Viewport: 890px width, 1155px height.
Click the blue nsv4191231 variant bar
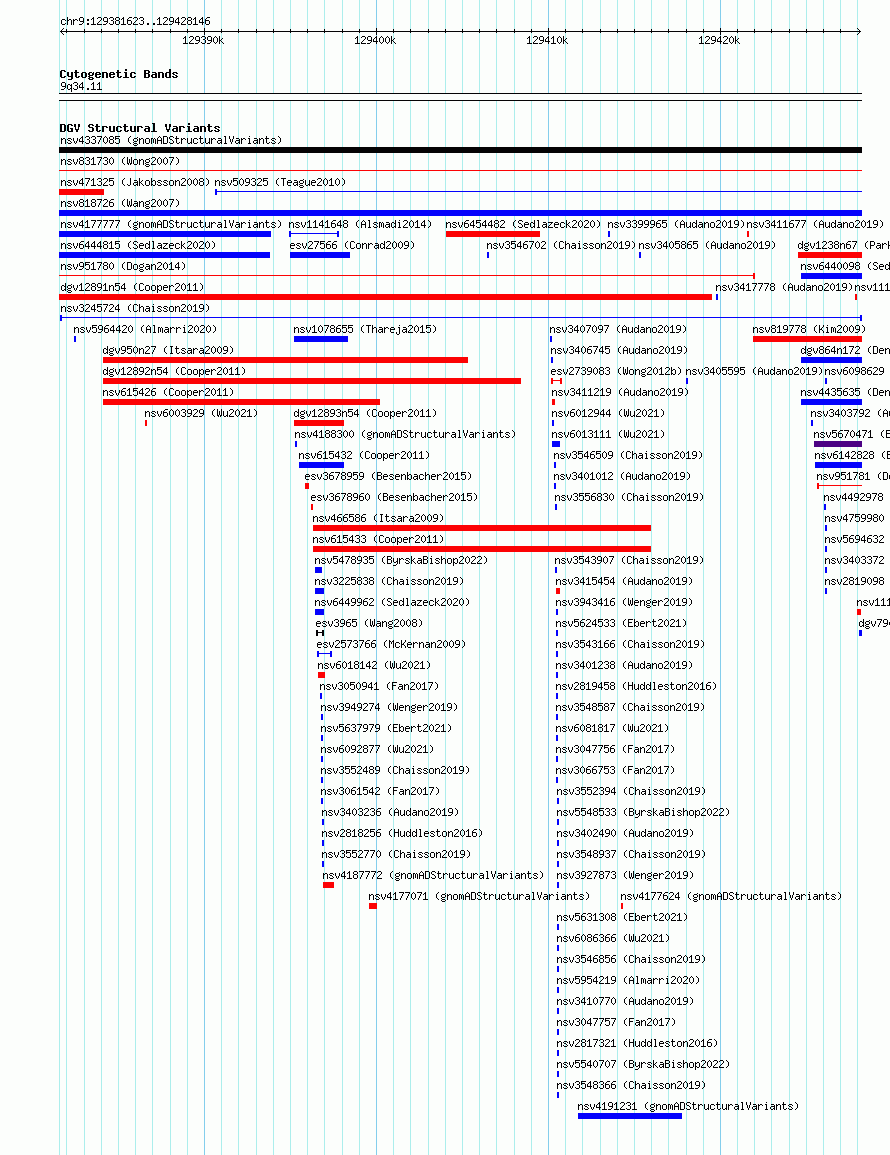point(630,1116)
